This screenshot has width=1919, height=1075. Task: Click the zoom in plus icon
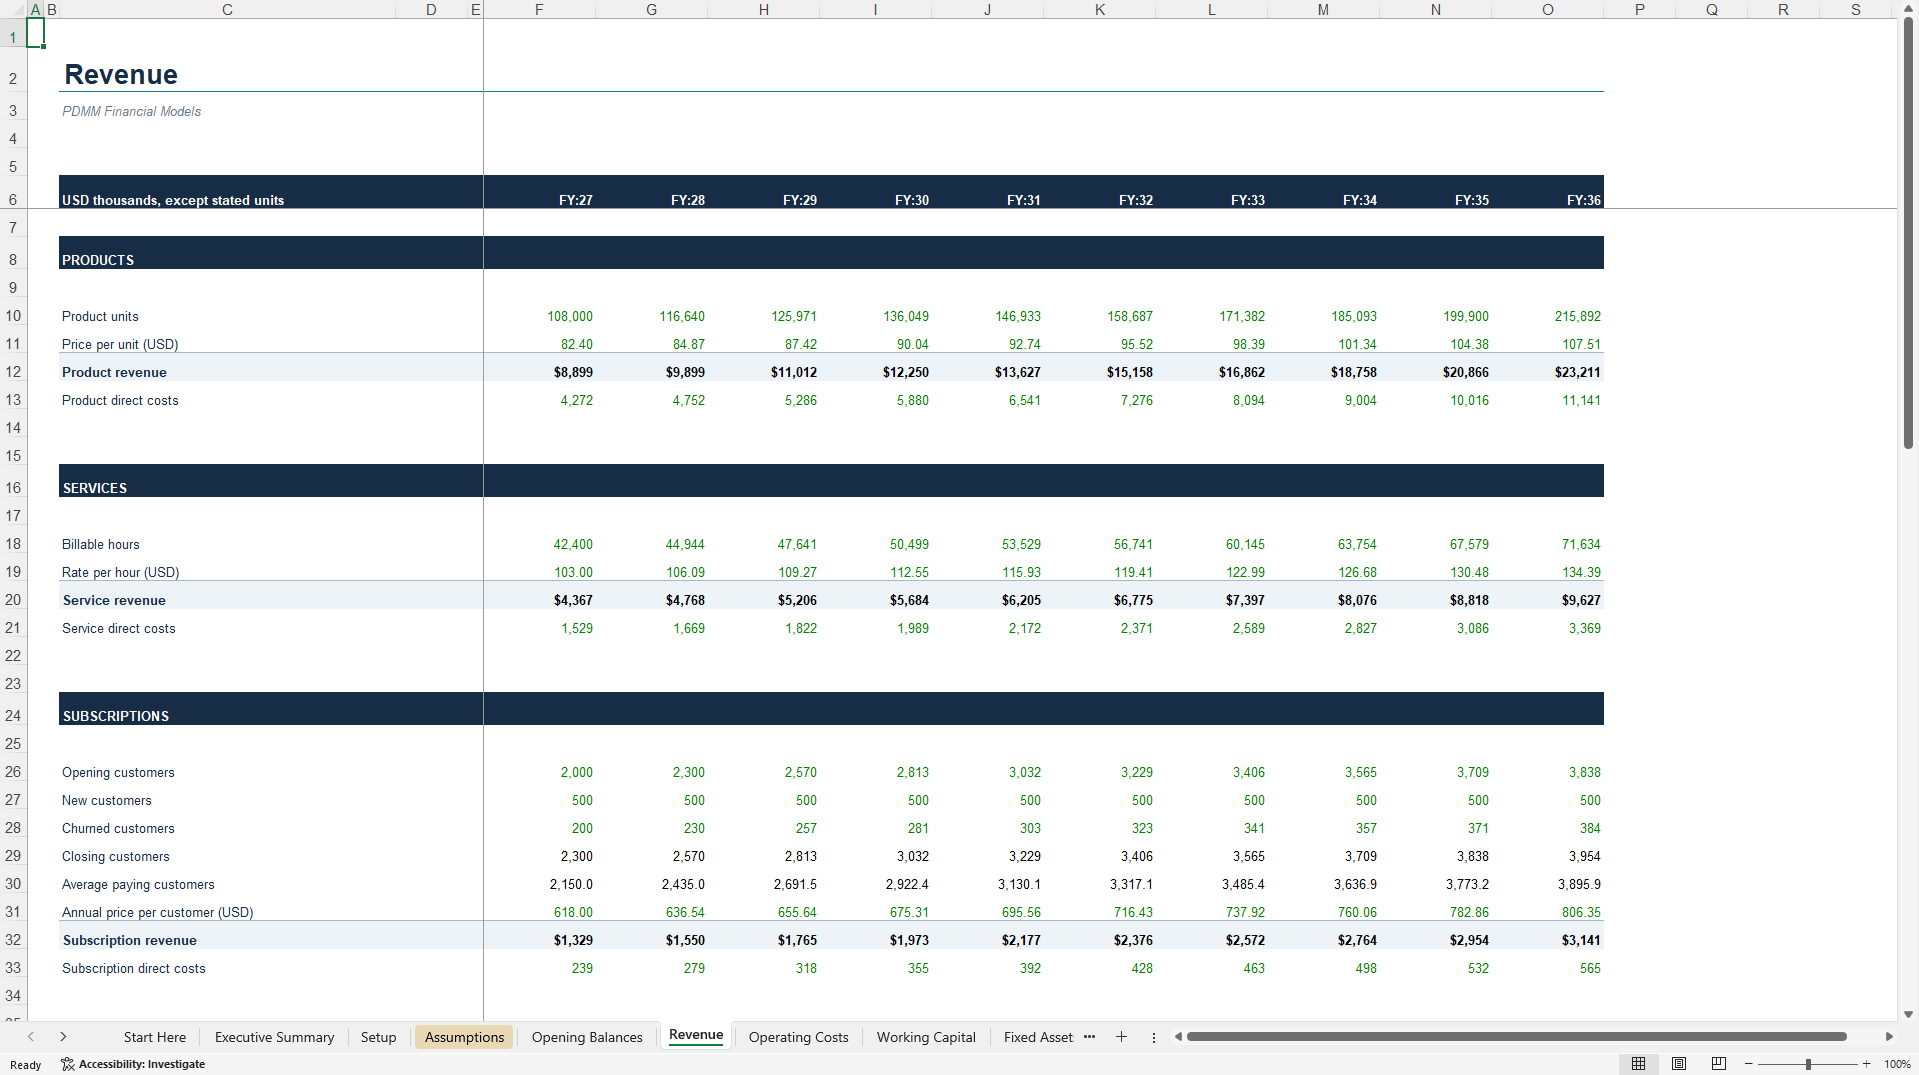coord(1866,1064)
